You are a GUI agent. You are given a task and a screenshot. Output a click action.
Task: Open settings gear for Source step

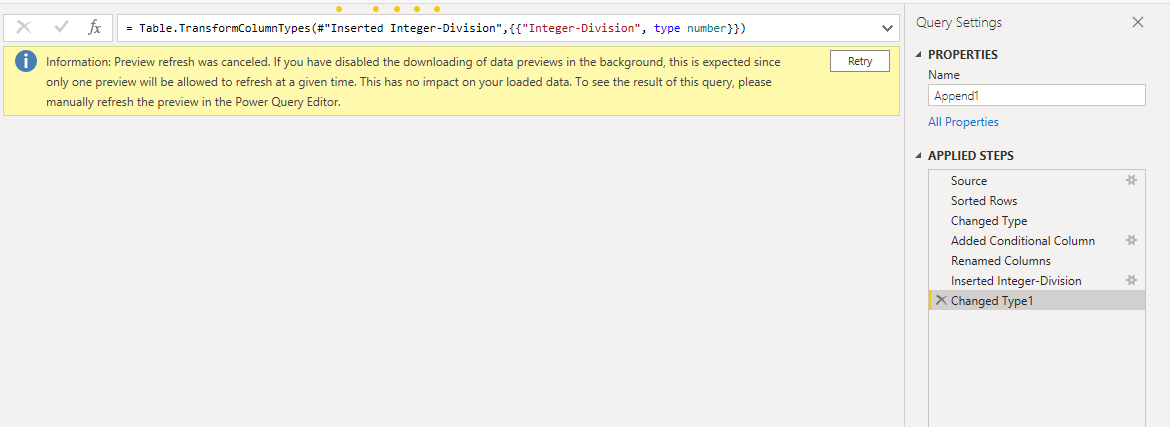(x=1131, y=180)
